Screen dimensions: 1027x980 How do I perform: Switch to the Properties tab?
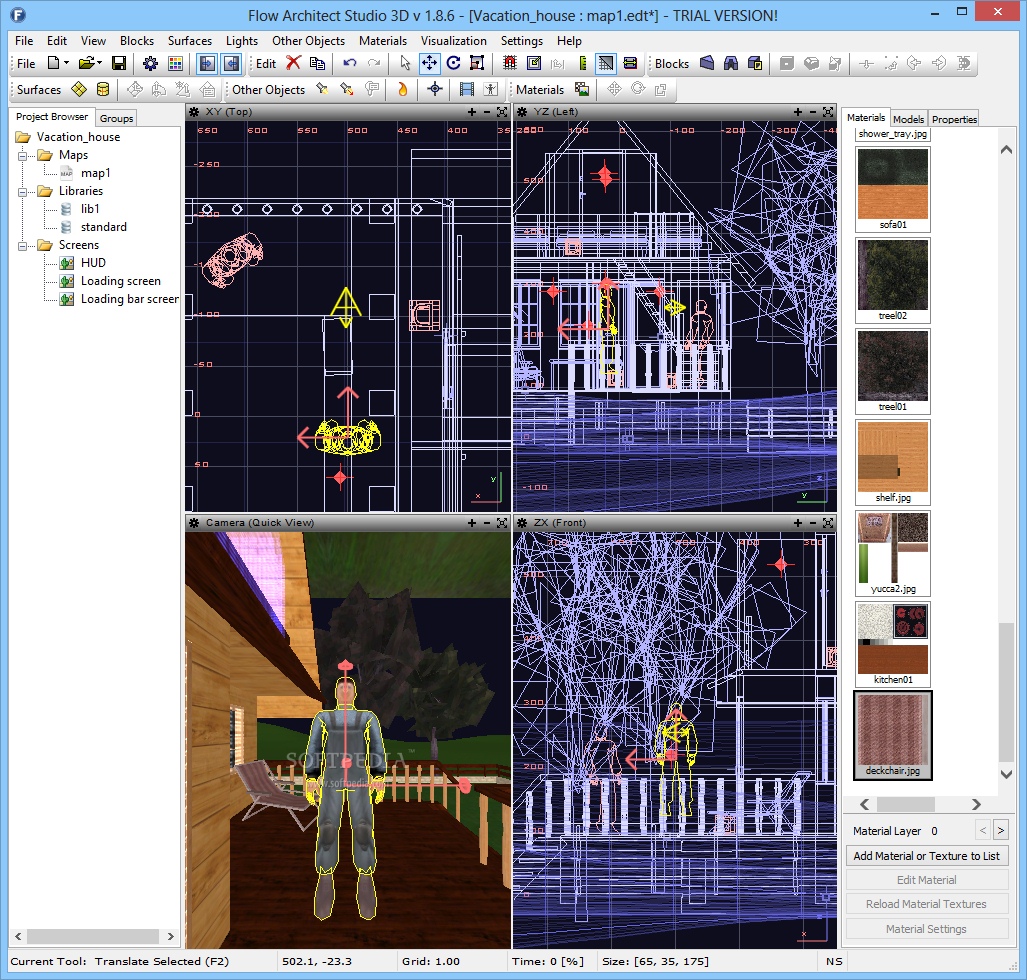pos(954,119)
